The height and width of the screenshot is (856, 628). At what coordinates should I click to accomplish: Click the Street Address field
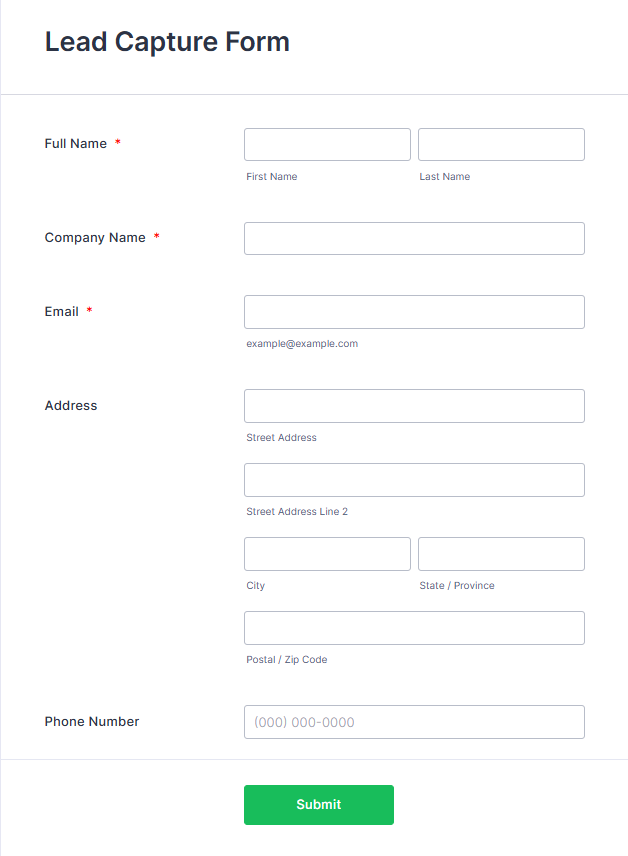tap(414, 406)
